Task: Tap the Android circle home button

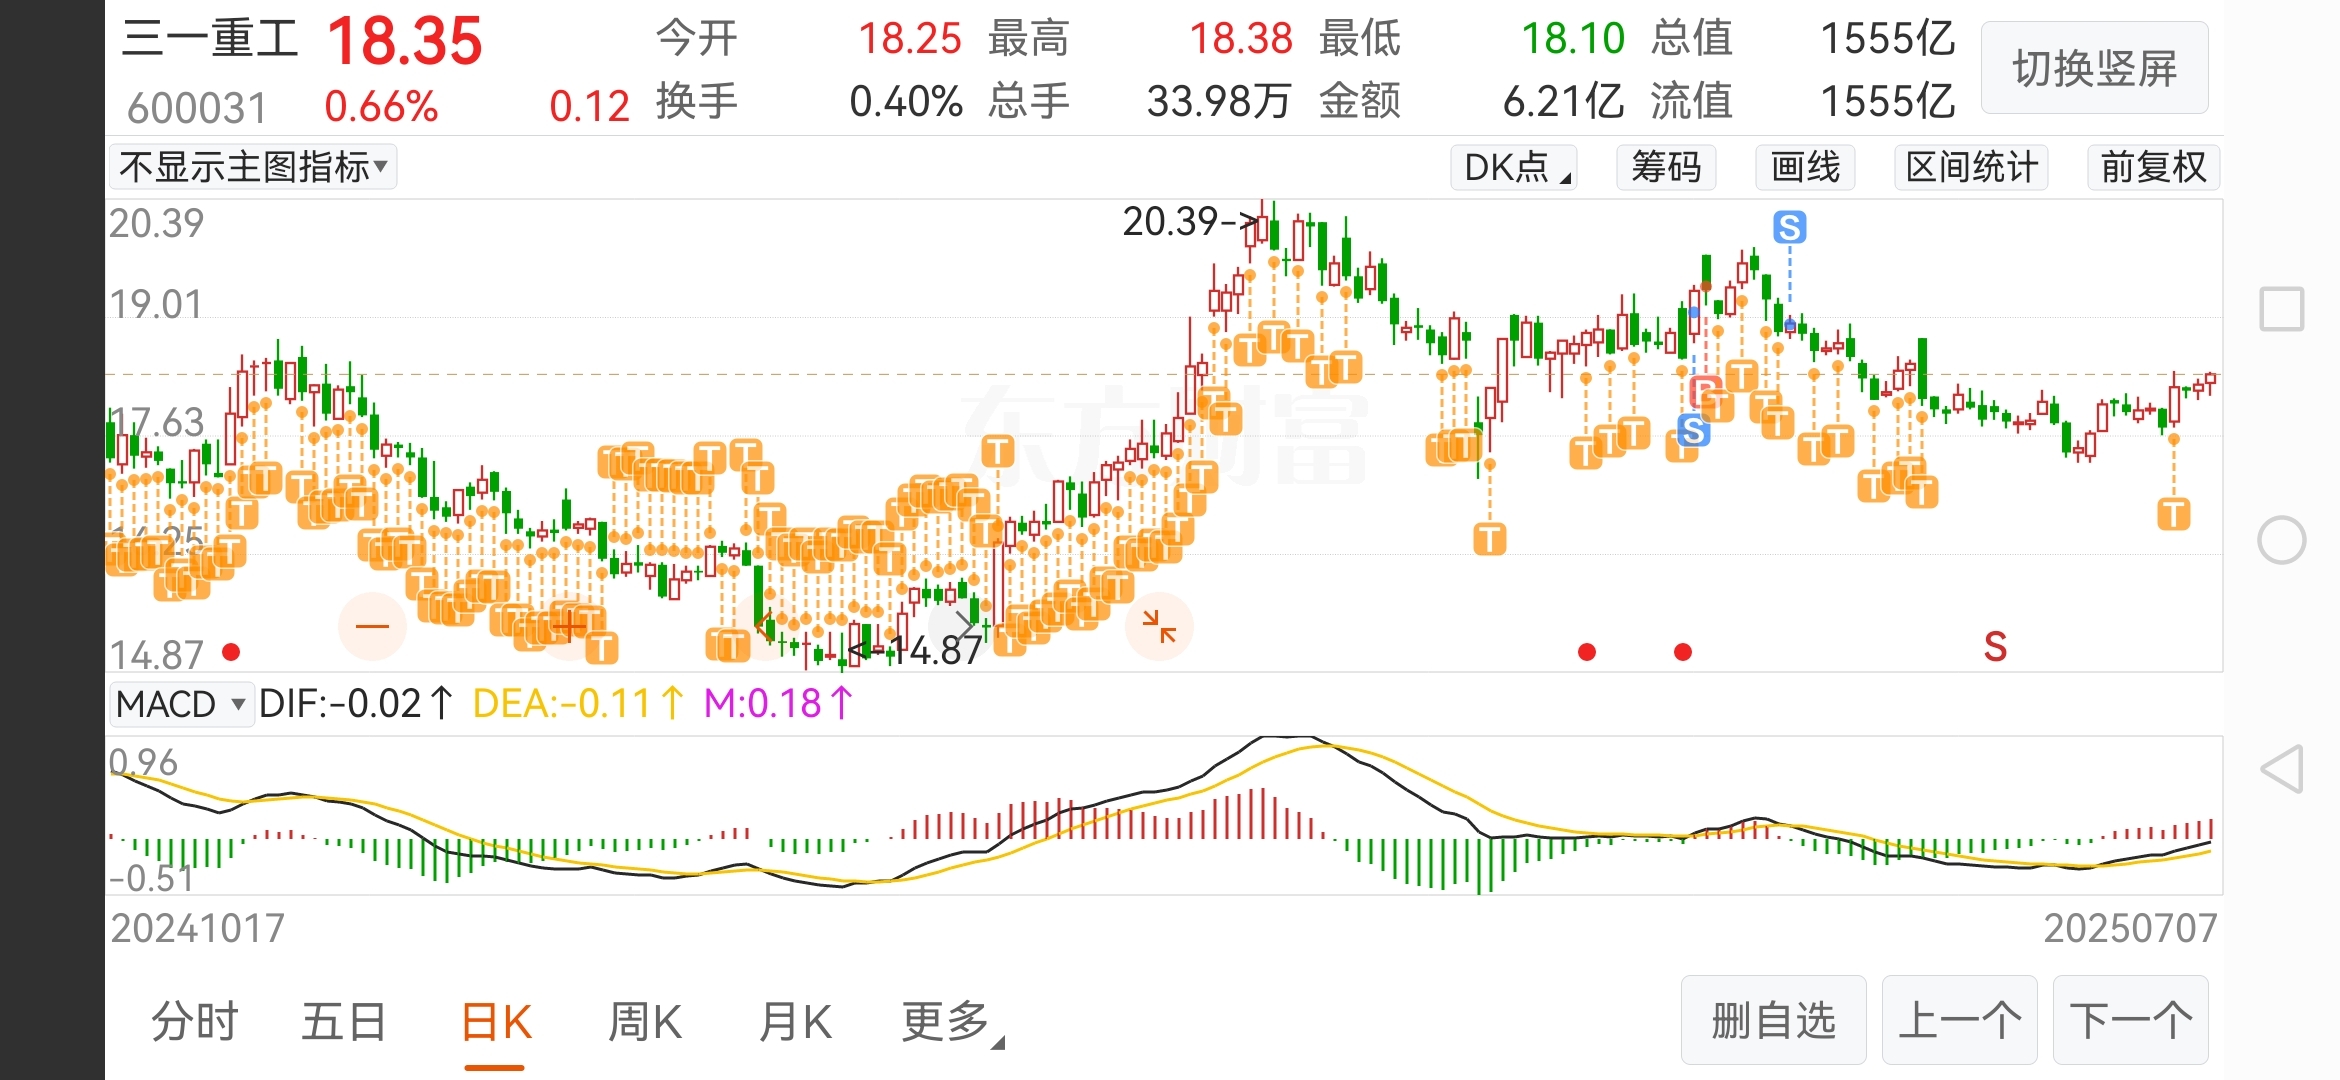Action: click(2282, 540)
